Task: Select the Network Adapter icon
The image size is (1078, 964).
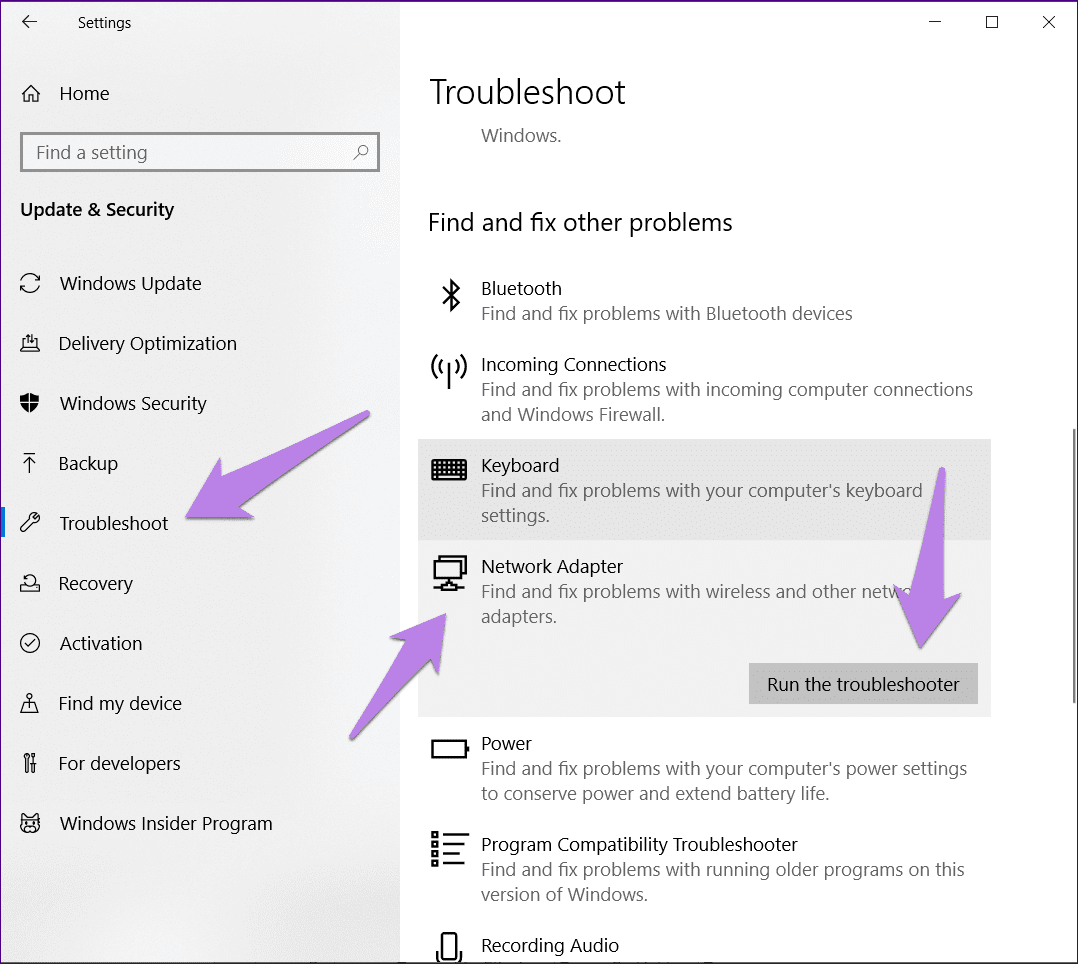Action: coord(449,573)
